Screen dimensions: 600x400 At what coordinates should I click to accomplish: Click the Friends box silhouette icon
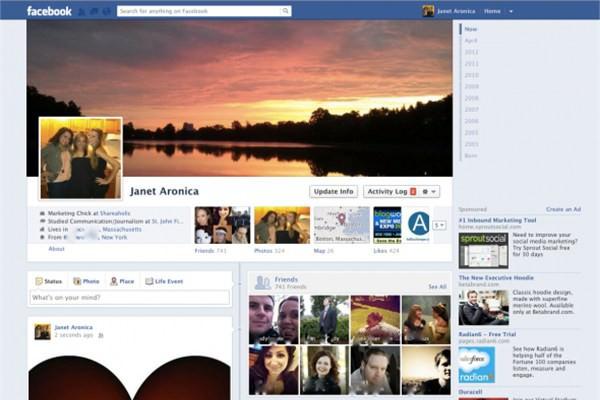(262, 282)
